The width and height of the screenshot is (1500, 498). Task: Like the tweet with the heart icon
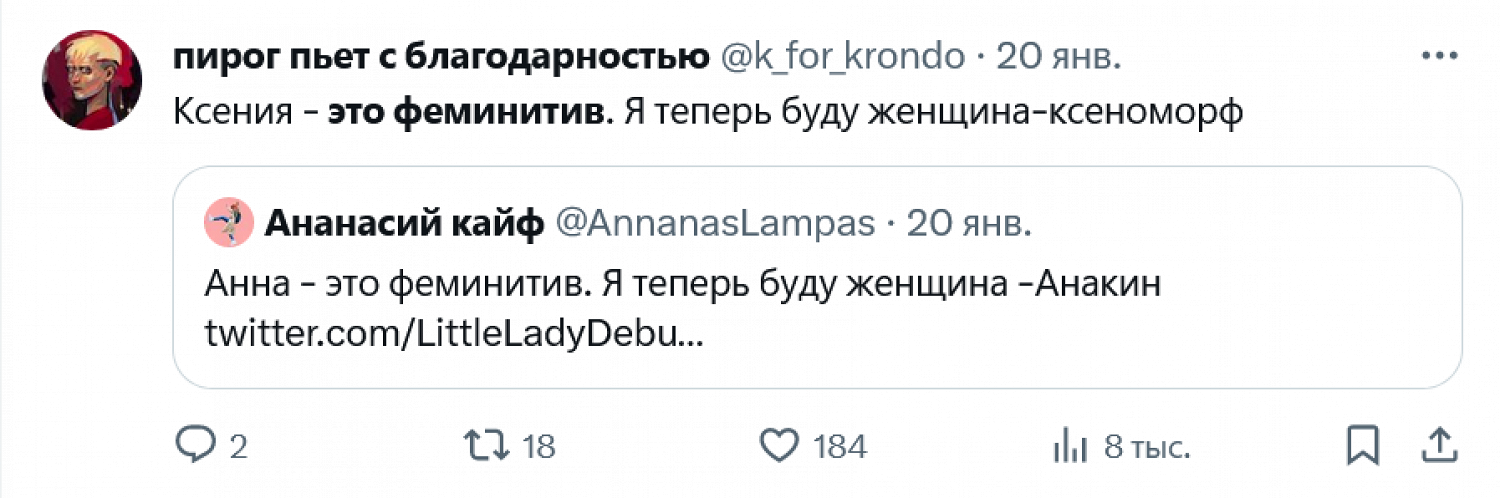coord(780,446)
